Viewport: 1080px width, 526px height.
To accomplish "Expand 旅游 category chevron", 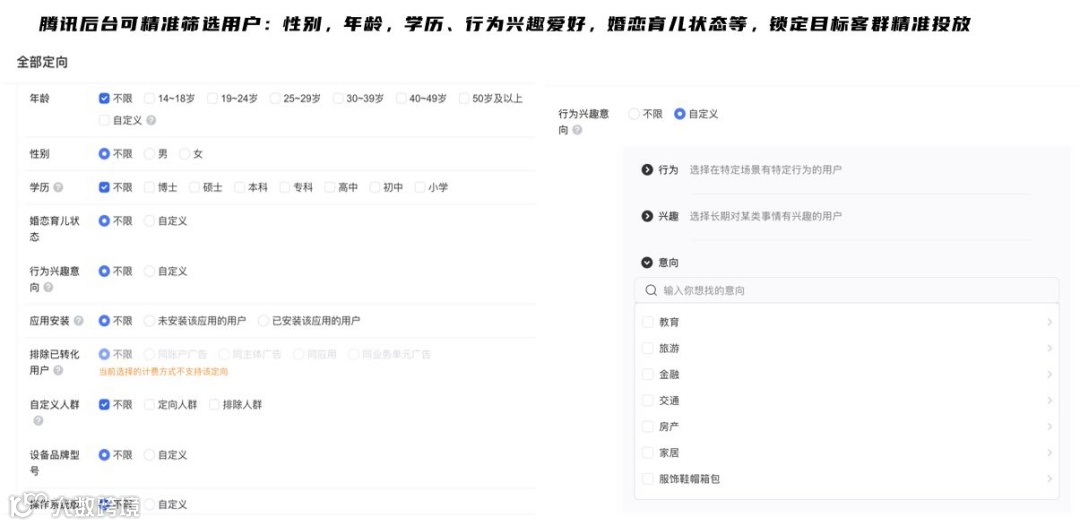I will pyautogui.click(x=1050, y=348).
